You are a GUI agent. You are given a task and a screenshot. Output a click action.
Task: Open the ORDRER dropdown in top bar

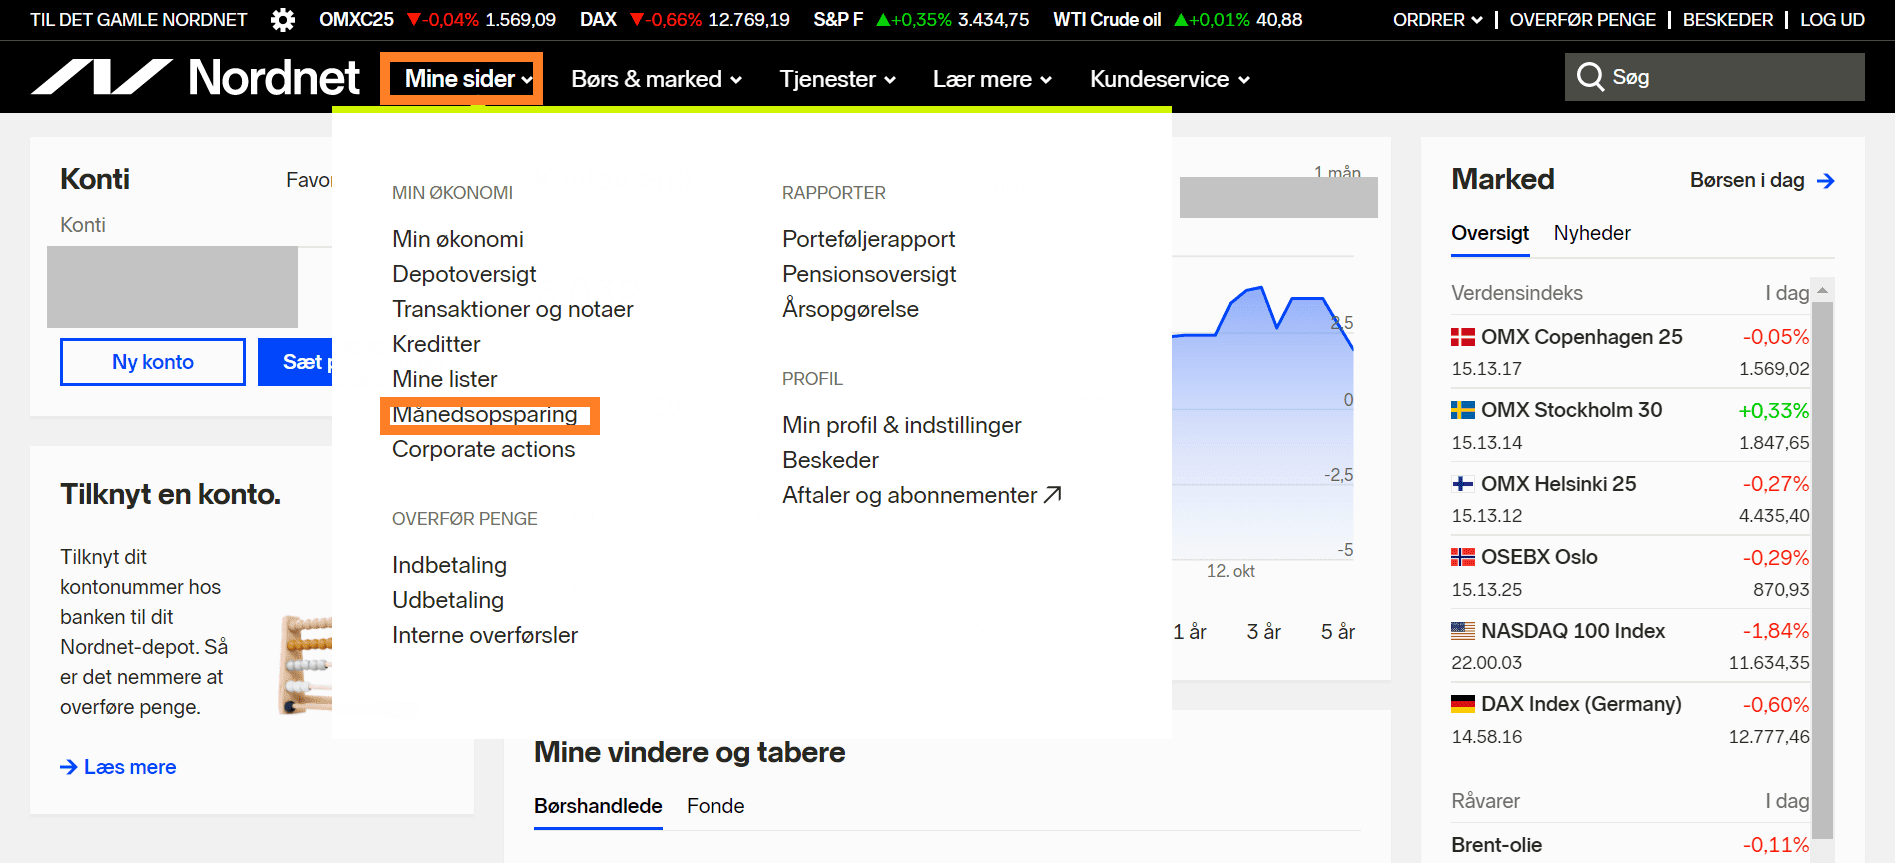tap(1437, 20)
